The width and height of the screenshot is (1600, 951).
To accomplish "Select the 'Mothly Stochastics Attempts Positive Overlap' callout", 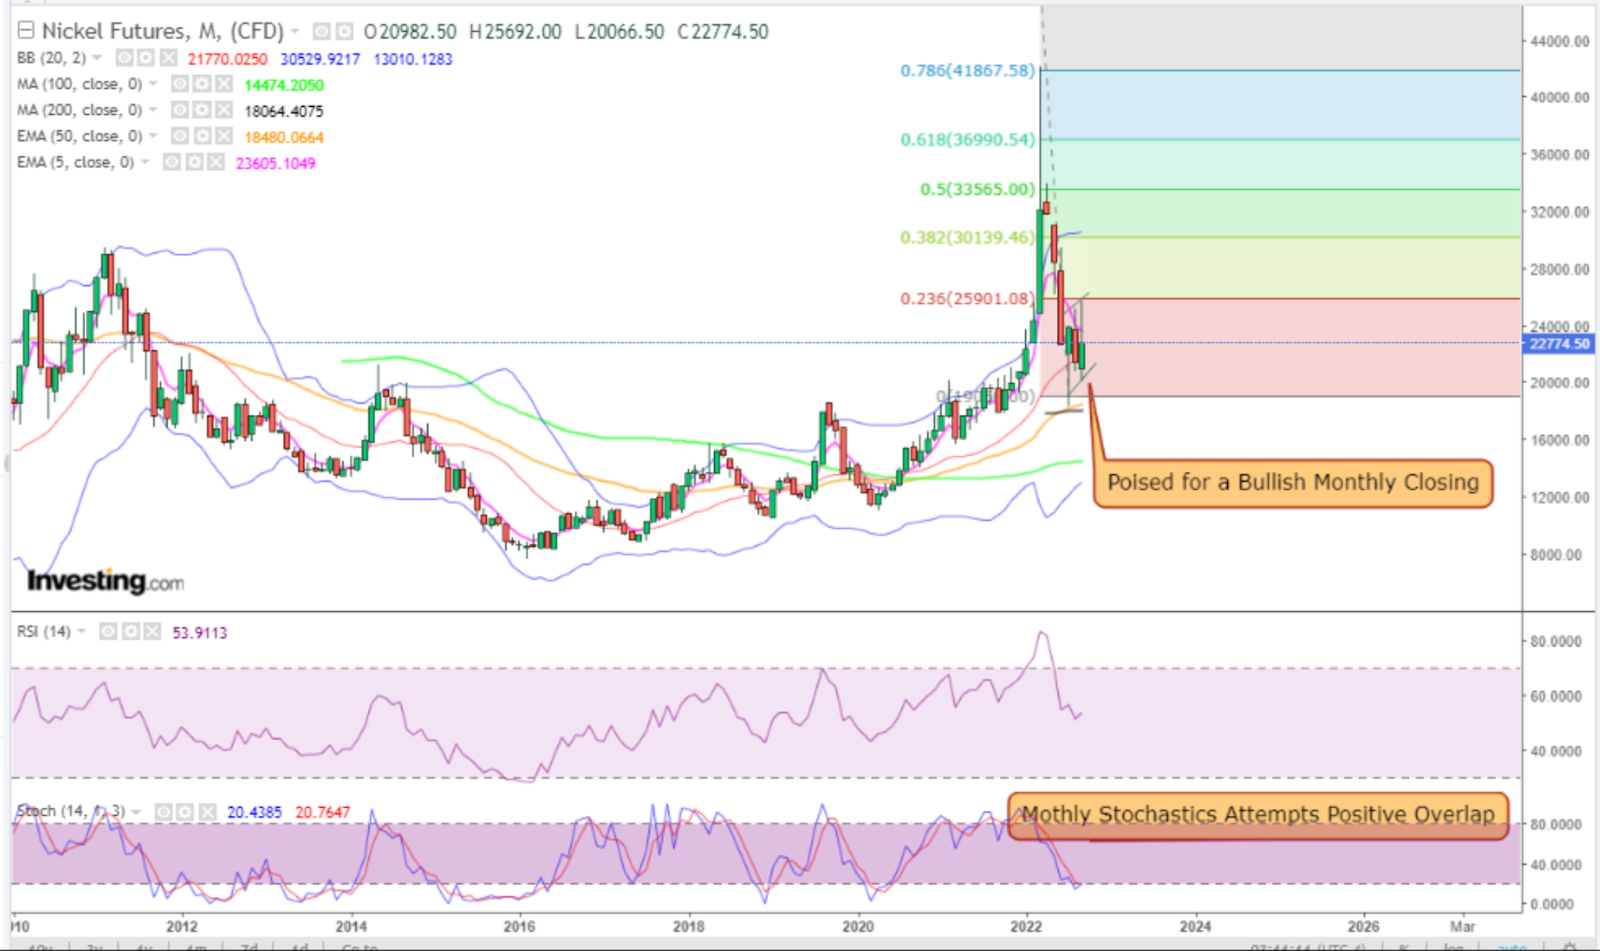I will tap(1257, 814).
